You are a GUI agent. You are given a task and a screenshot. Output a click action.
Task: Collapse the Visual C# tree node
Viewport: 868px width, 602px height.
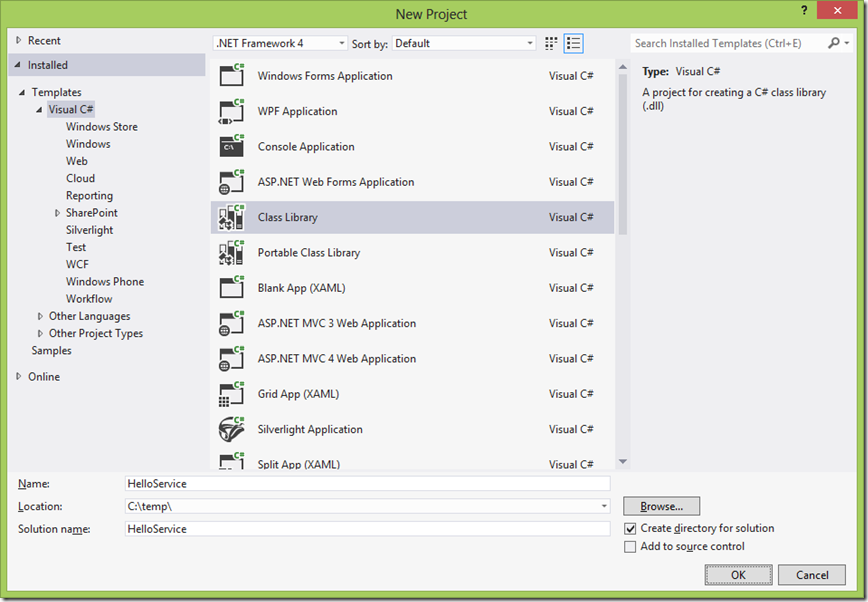tap(39, 110)
